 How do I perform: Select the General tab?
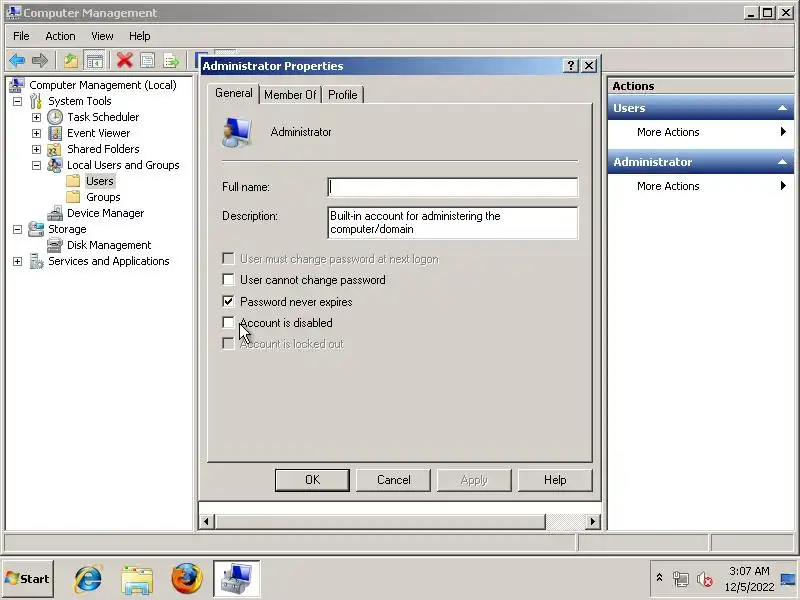point(234,93)
